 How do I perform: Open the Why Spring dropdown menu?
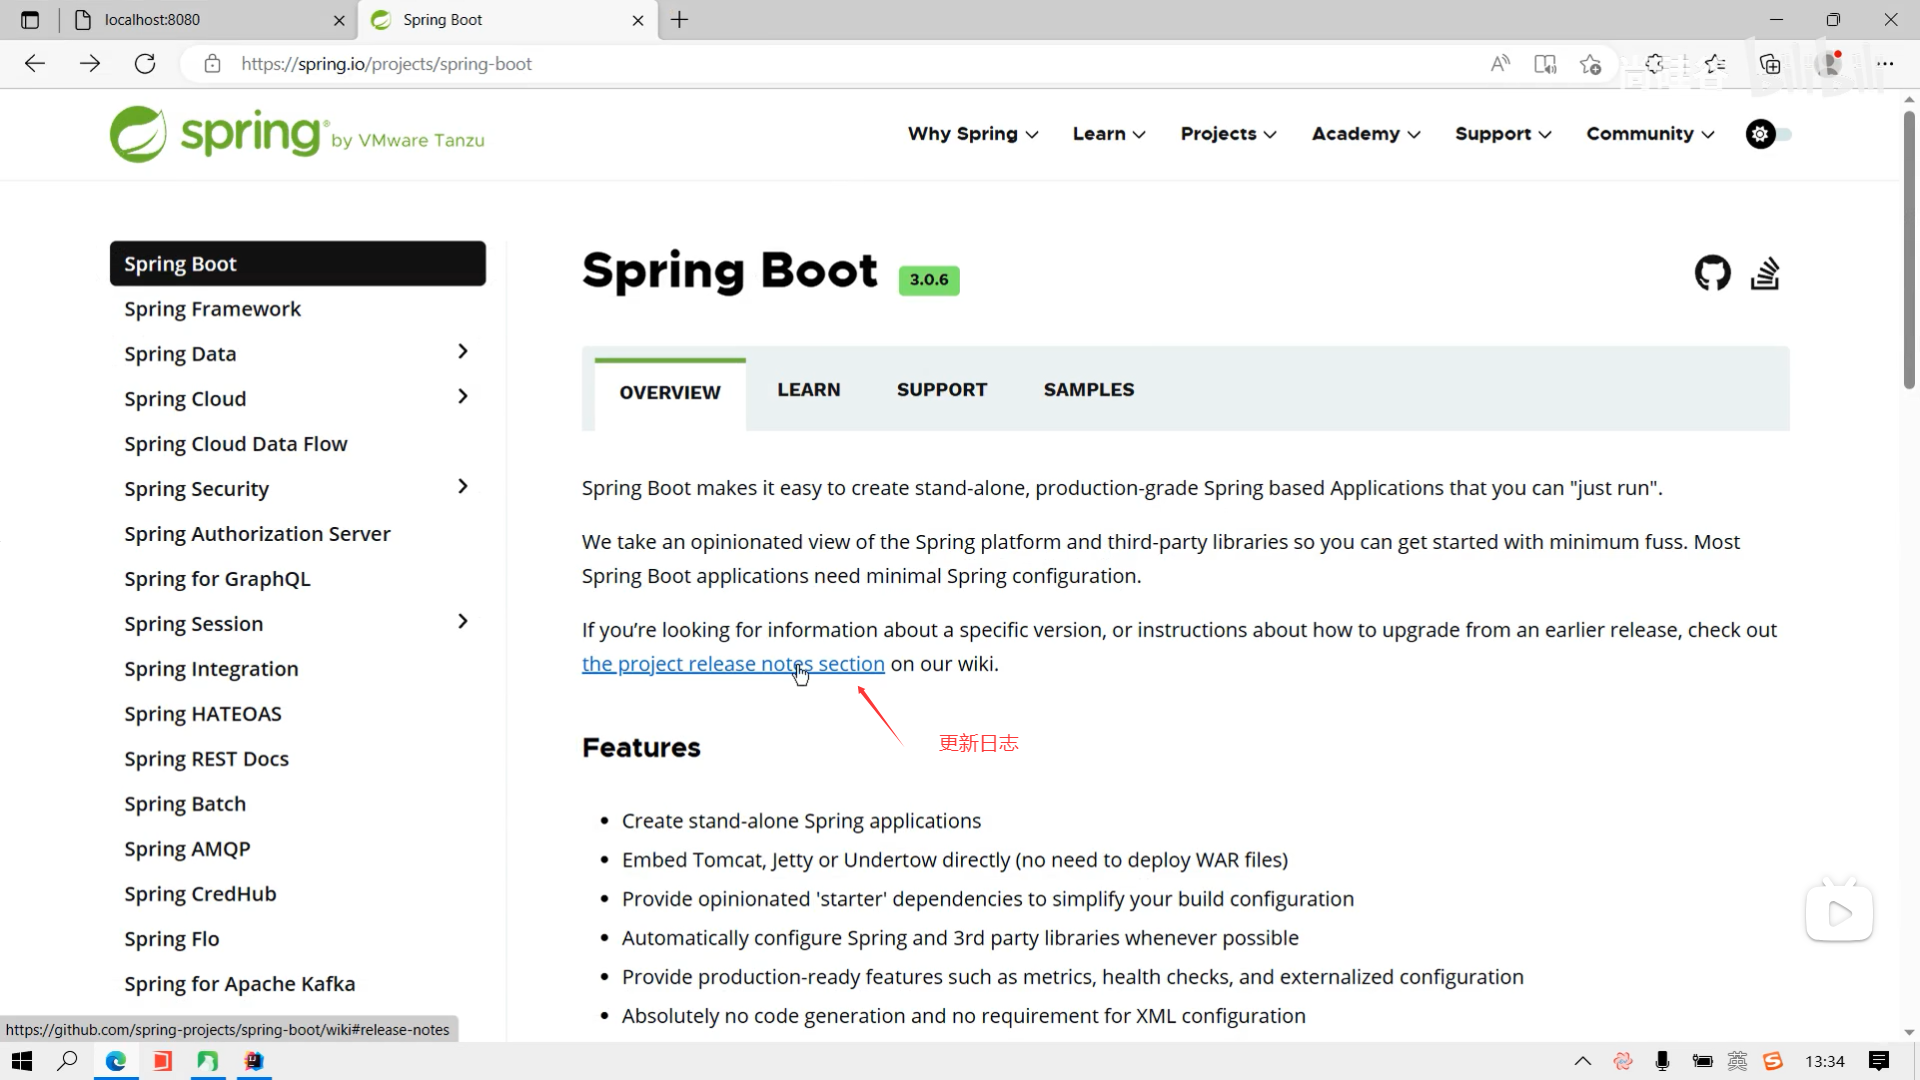click(x=972, y=134)
